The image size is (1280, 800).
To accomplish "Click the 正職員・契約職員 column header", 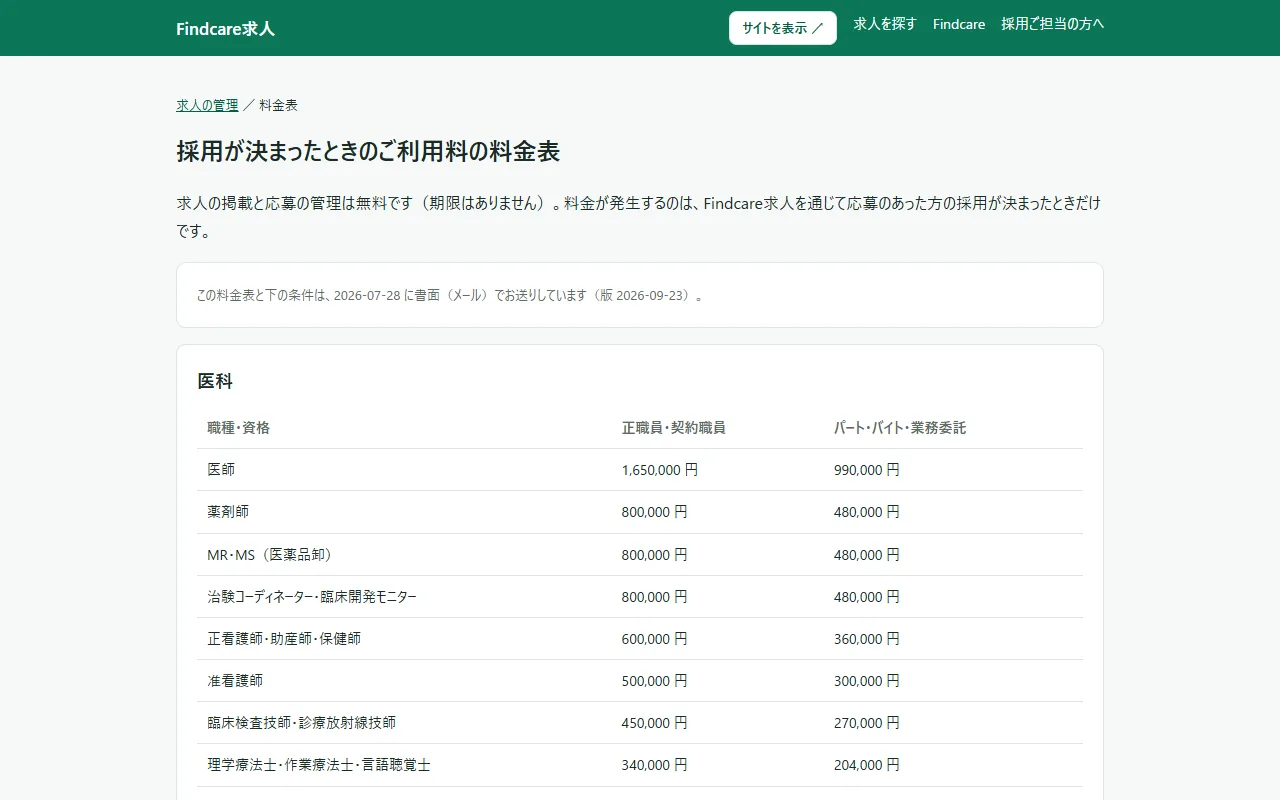I will pos(674,428).
